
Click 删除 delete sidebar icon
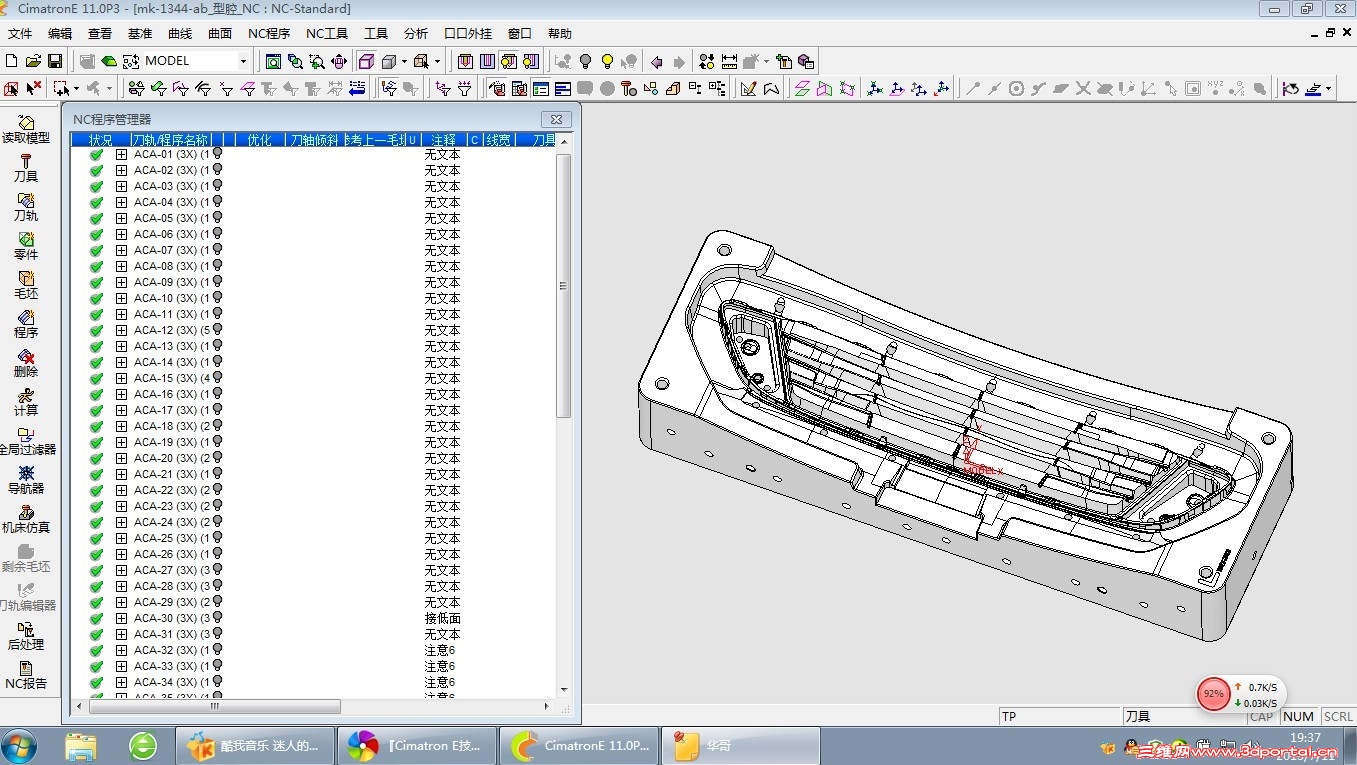click(26, 363)
